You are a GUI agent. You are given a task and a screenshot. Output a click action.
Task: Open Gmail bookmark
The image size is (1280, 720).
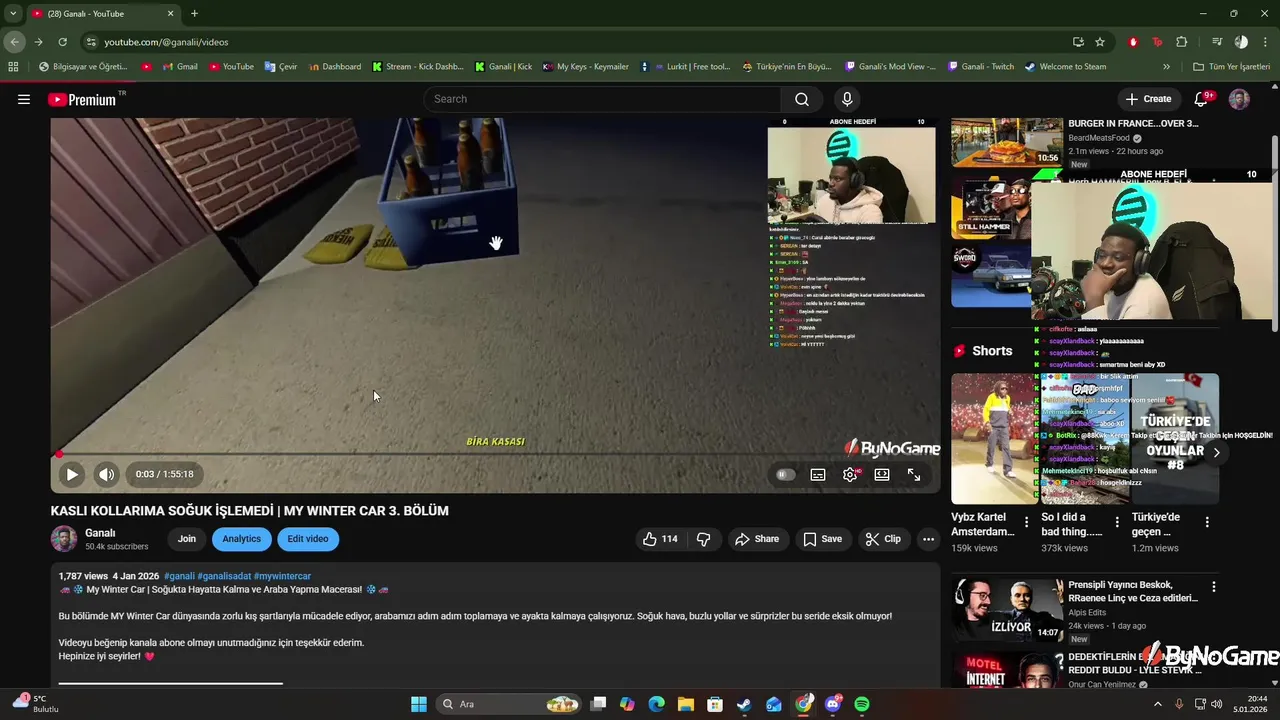179,67
